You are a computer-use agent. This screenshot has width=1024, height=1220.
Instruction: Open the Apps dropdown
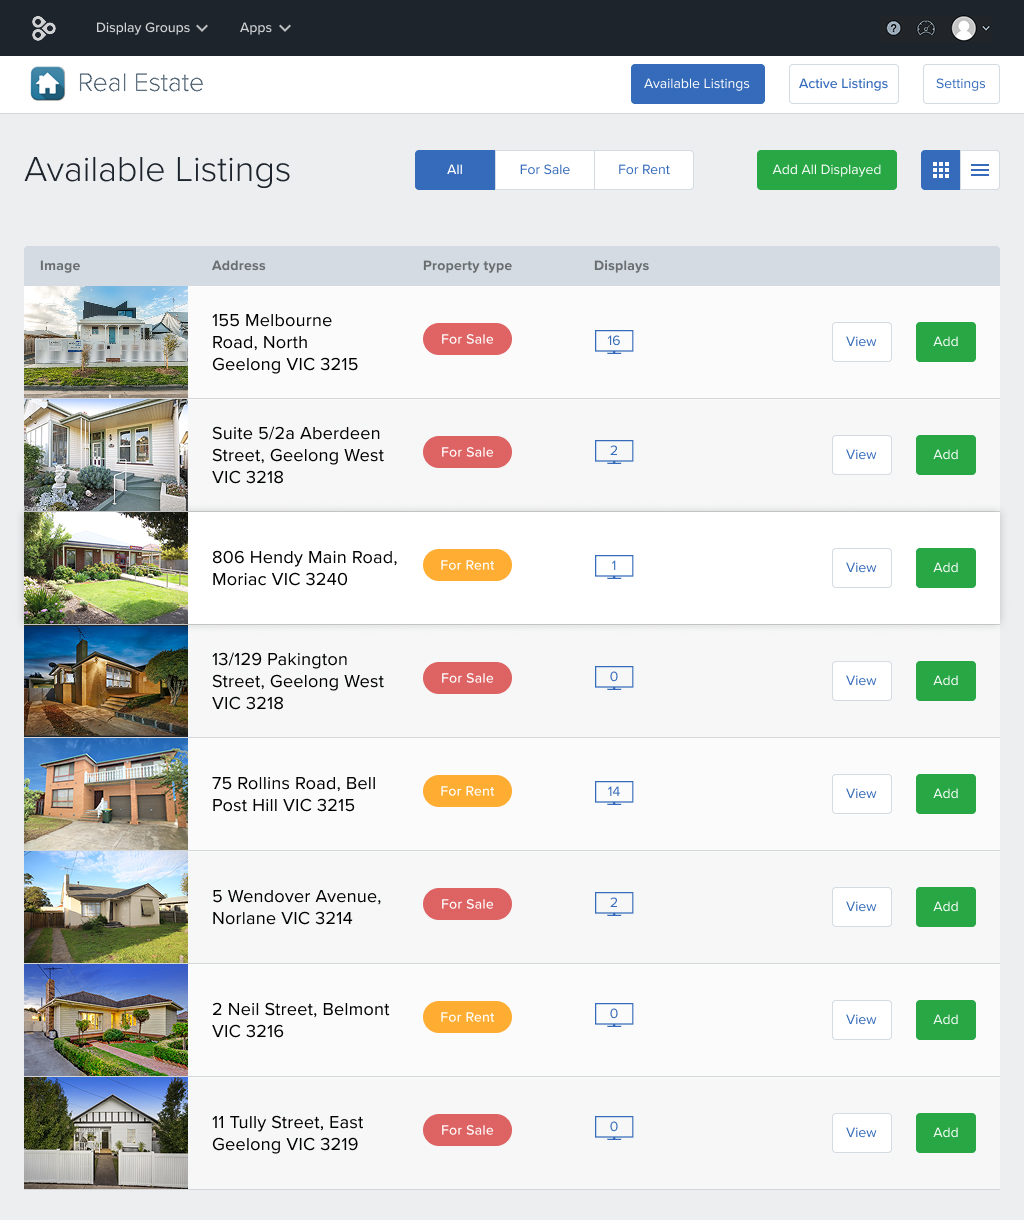[264, 28]
